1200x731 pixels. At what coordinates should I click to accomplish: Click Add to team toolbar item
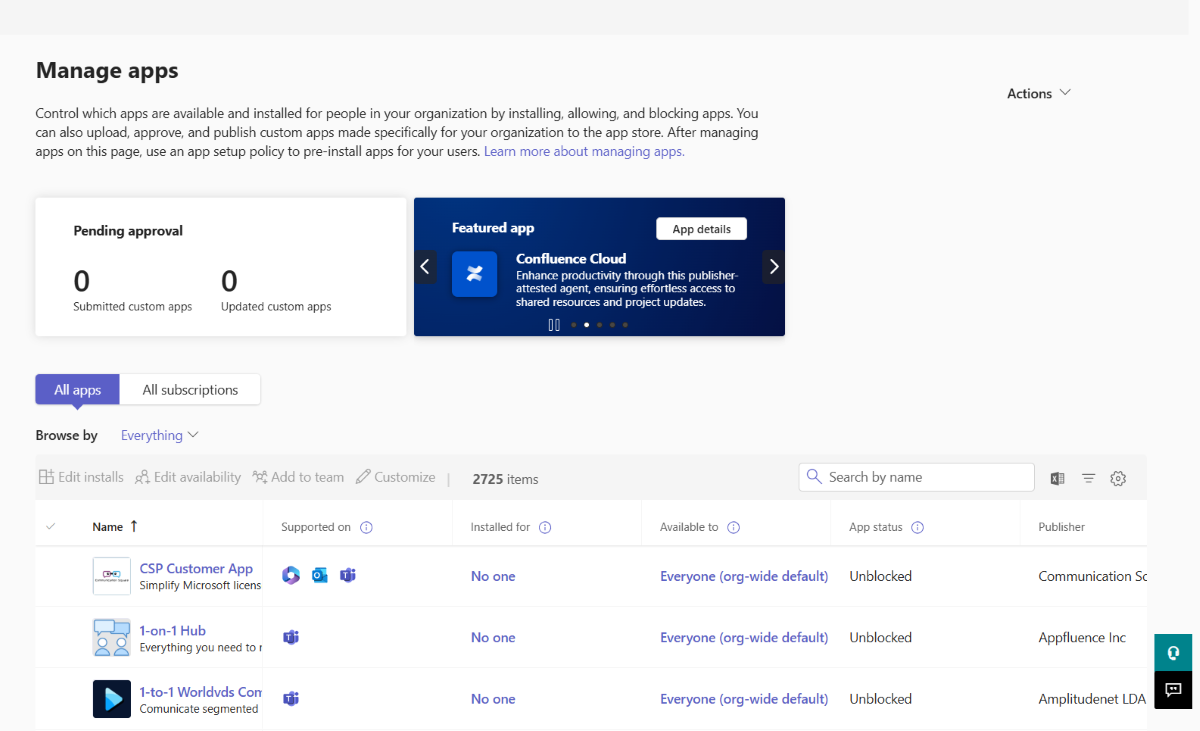point(298,477)
